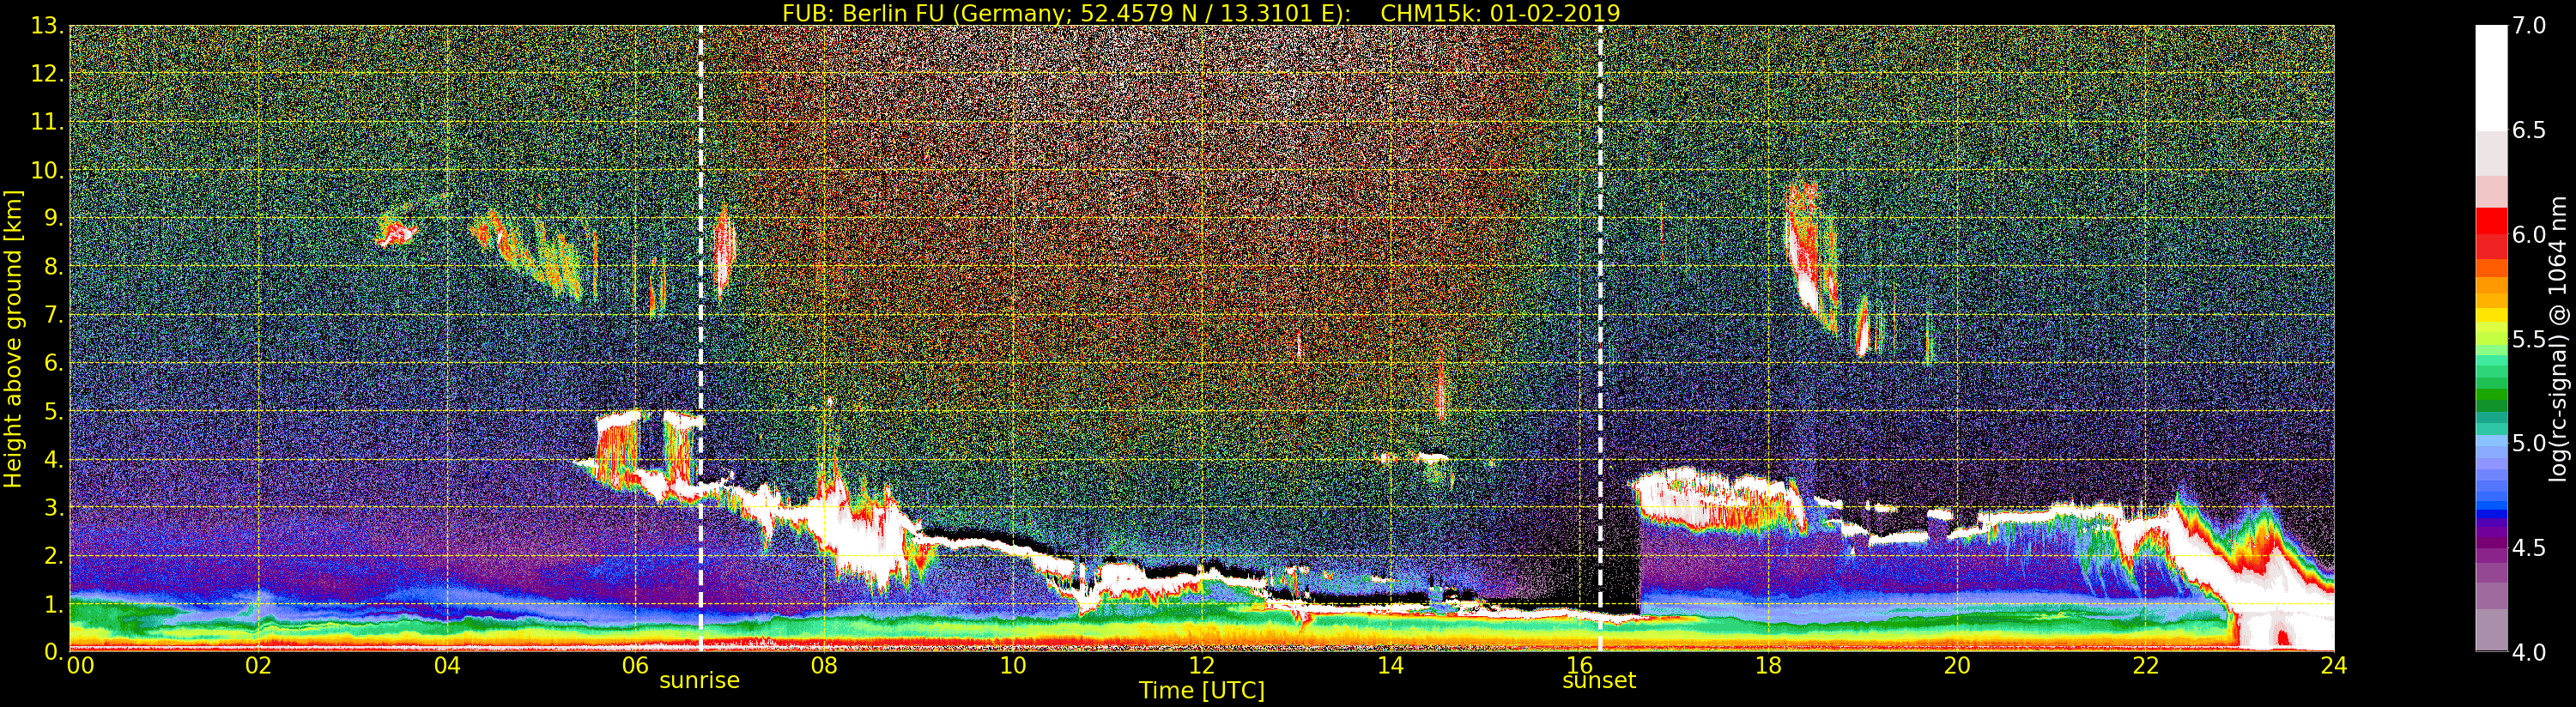Click the '5.' height axis tick
This screenshot has width=2576, height=707.
pyautogui.click(x=54, y=411)
